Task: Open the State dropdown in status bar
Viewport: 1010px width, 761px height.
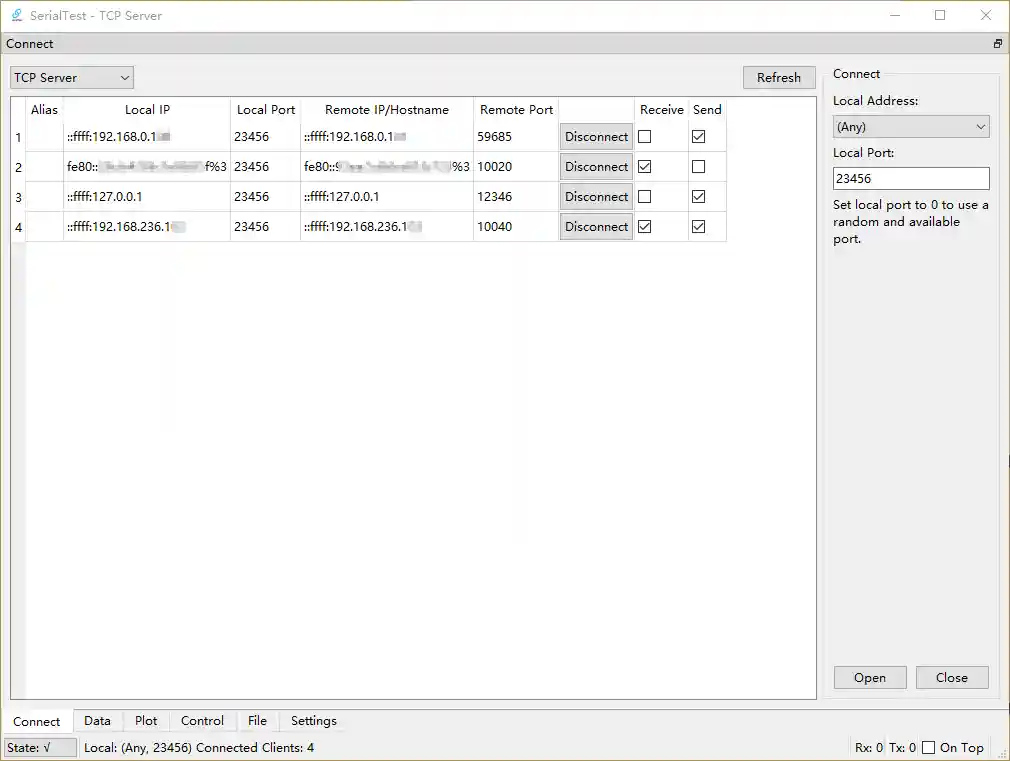Action: coord(40,747)
